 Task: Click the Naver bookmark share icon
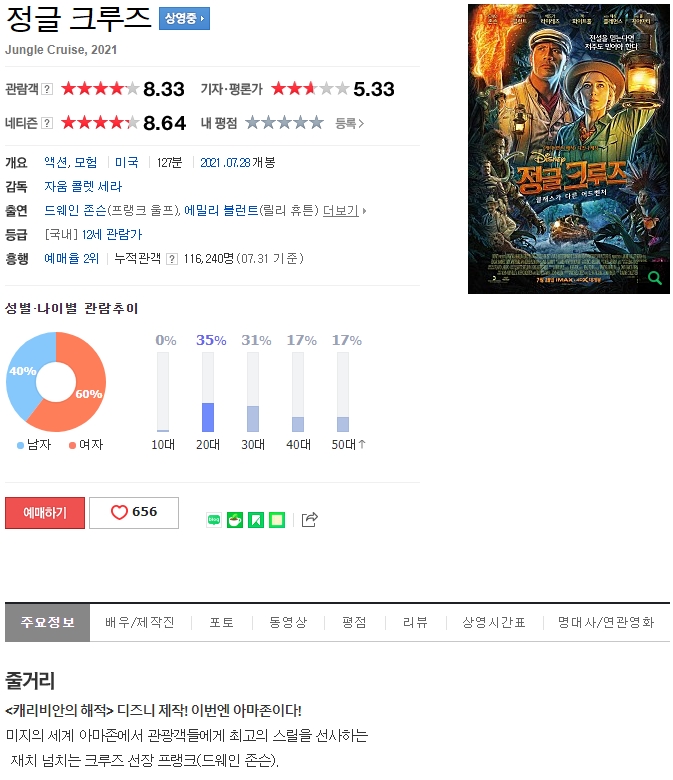(256, 520)
